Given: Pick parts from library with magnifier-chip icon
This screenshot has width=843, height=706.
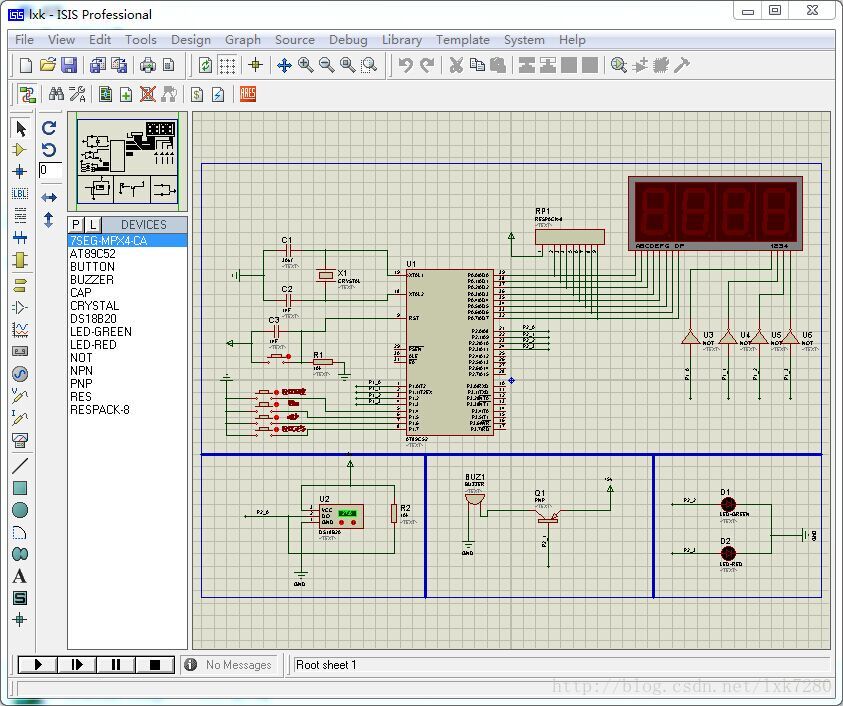Looking at the screenshot, I should click(619, 65).
